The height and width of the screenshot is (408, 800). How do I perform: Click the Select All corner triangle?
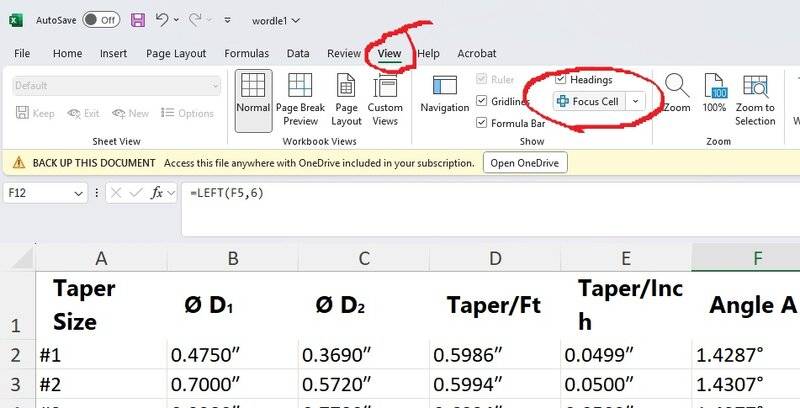point(23,258)
